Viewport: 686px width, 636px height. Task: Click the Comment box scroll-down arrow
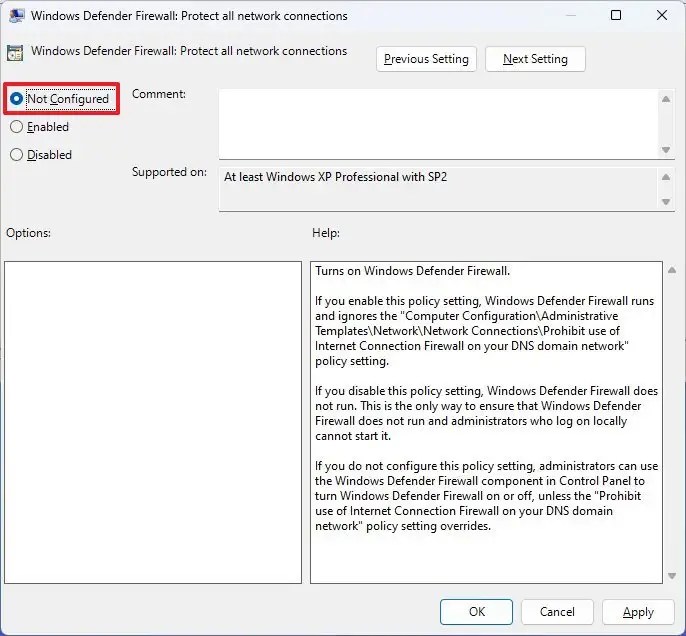(666, 150)
